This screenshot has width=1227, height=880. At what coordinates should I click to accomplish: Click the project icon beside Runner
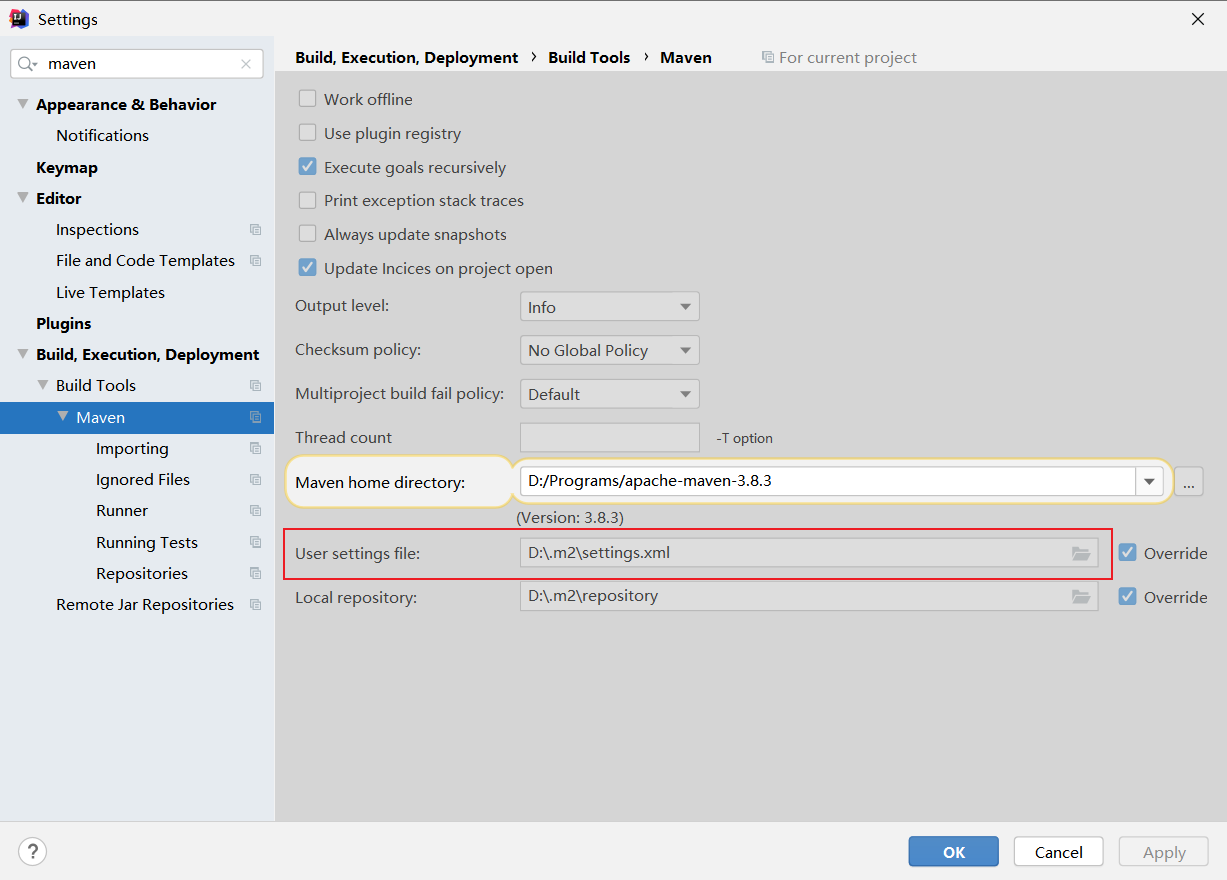coord(255,511)
